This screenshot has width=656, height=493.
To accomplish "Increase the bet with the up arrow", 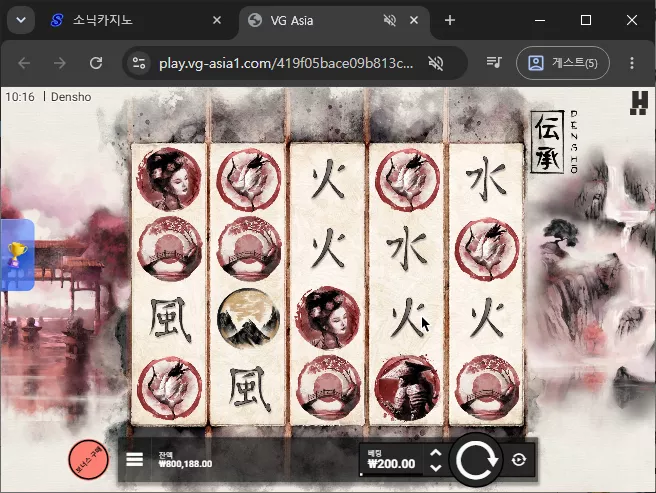I will click(x=436, y=453).
